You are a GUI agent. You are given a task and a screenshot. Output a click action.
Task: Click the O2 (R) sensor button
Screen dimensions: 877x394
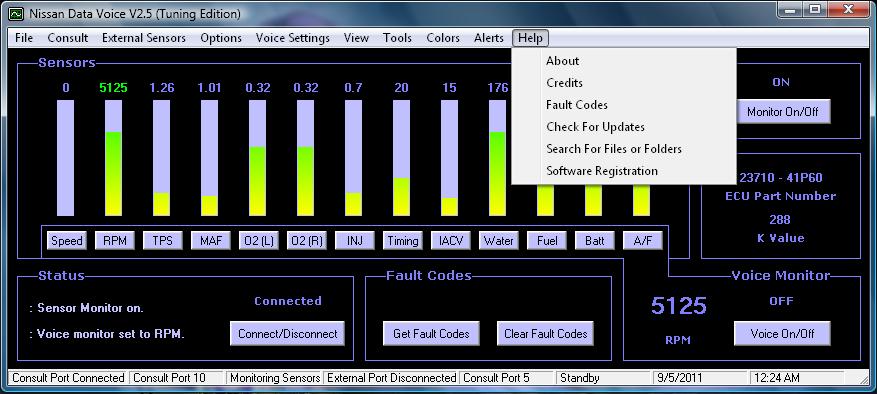click(x=307, y=241)
